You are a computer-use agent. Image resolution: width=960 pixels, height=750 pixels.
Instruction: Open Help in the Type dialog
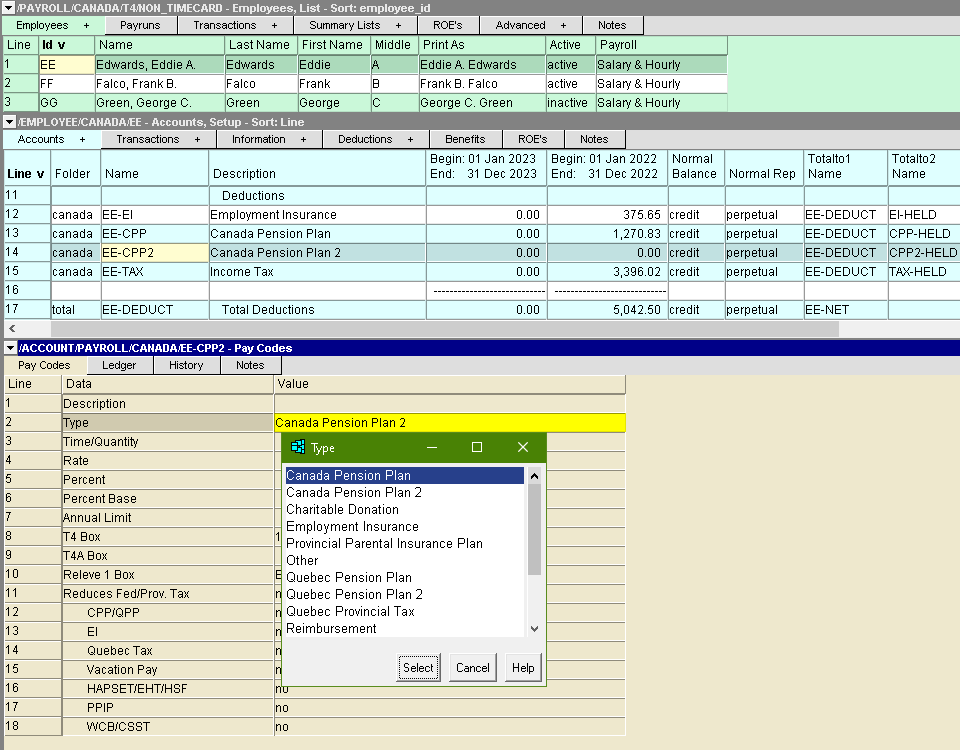[x=523, y=668]
